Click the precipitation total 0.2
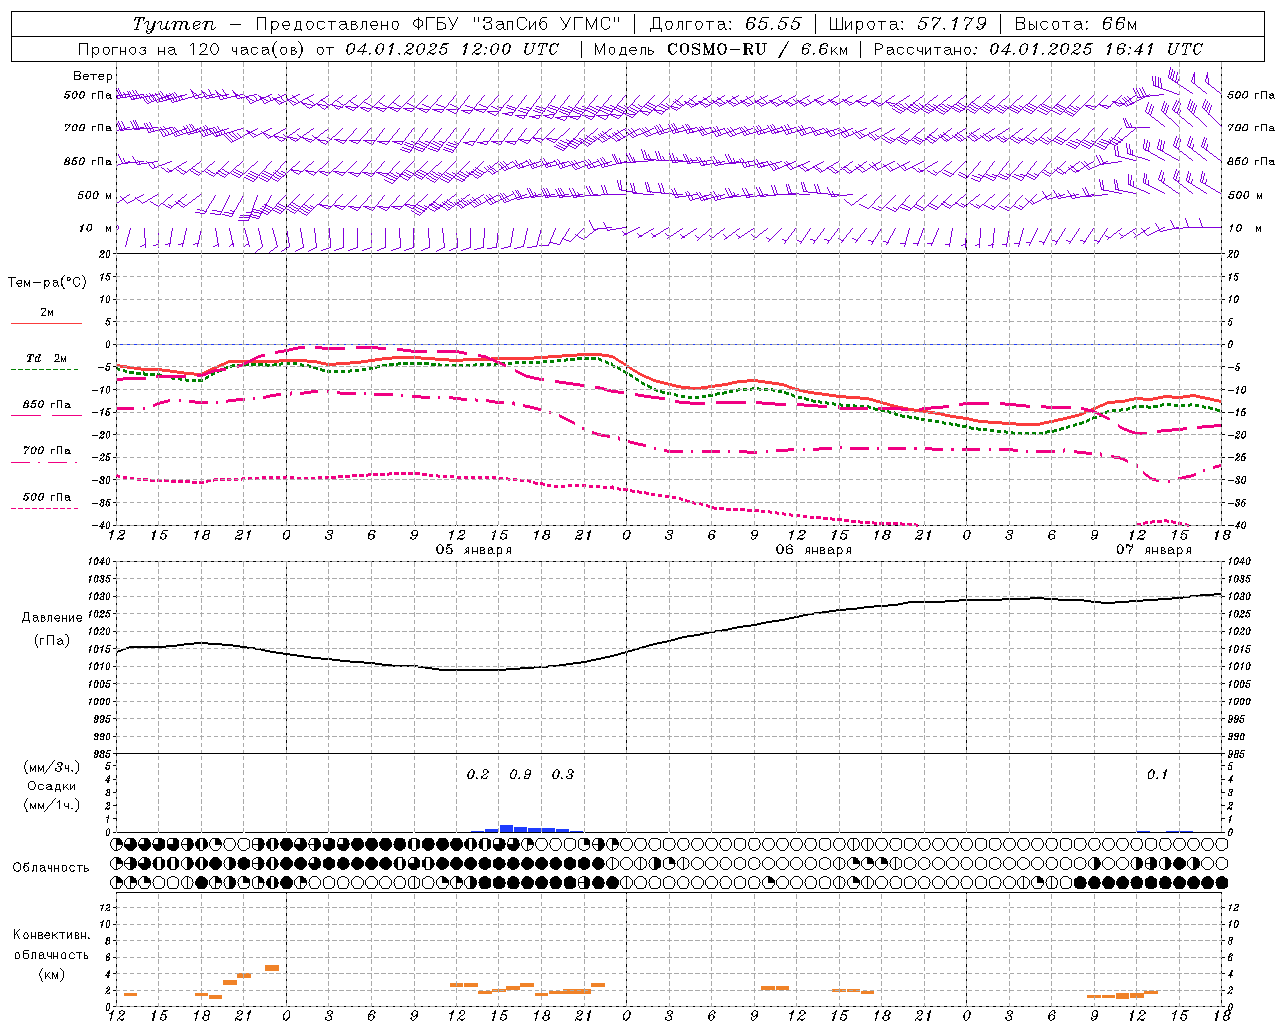The width and height of the screenshot is (1280, 1024). (x=478, y=775)
